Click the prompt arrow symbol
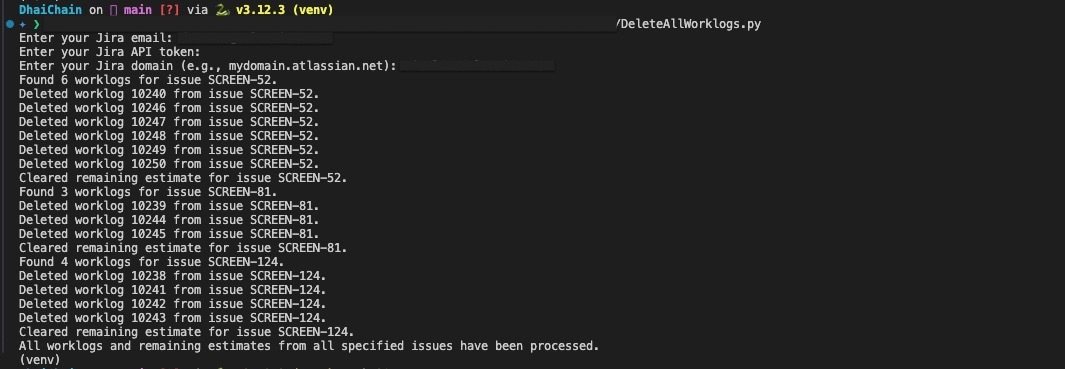This screenshot has height=369, width=1065. click(37, 24)
